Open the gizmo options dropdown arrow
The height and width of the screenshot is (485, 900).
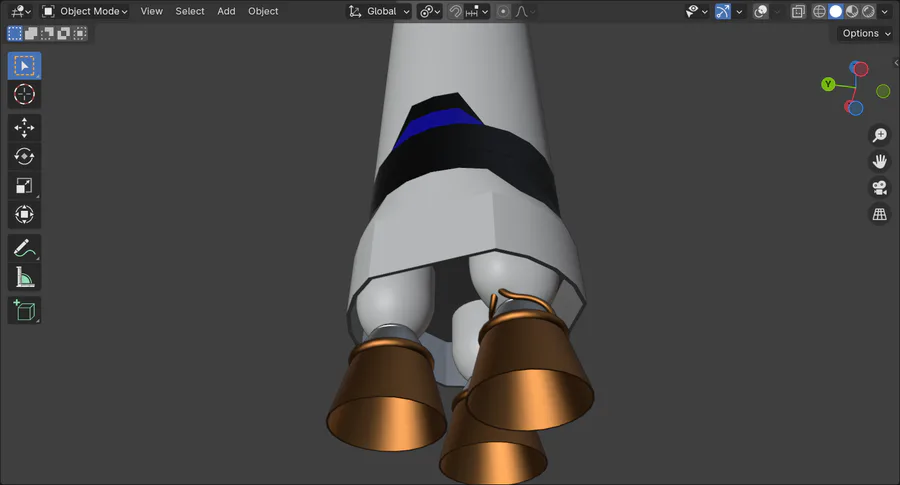coord(739,11)
